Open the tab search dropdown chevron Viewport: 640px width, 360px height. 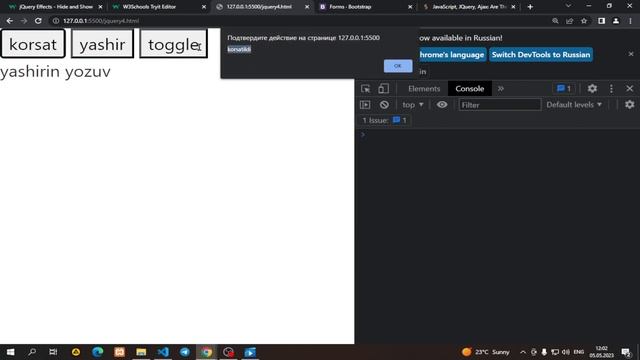(568, 6)
